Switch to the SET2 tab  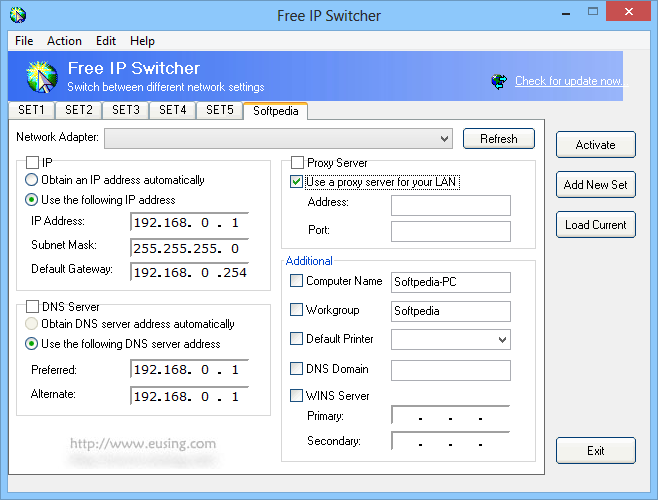coord(78,110)
